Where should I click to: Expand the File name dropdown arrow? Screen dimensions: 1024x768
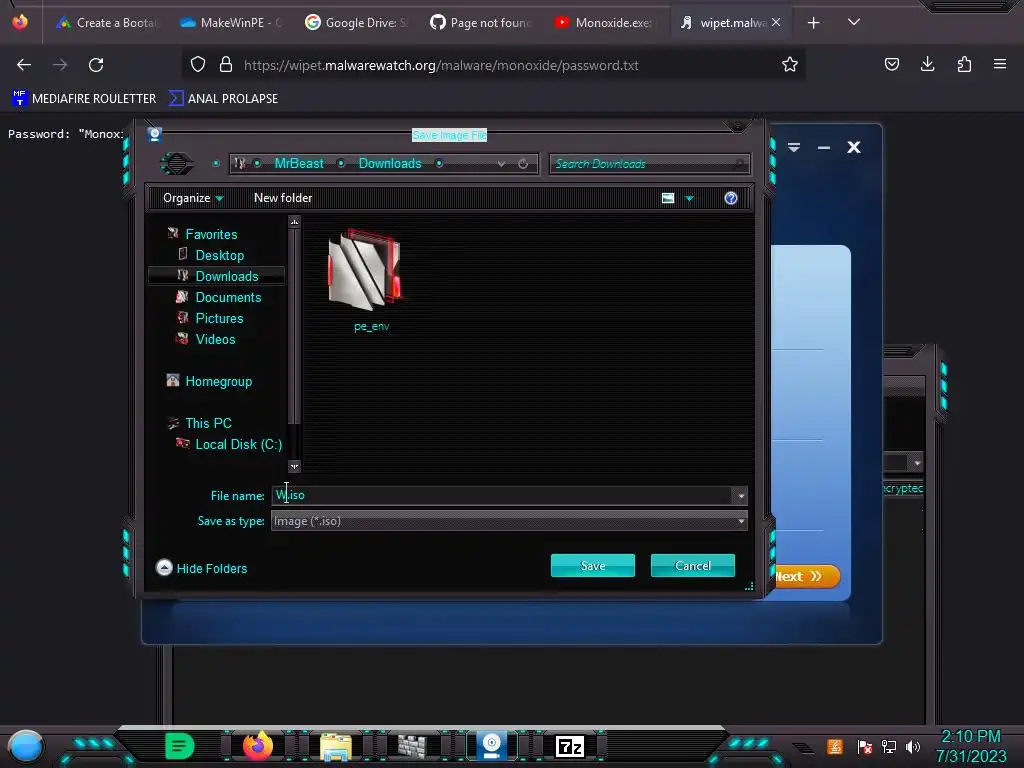(x=741, y=496)
